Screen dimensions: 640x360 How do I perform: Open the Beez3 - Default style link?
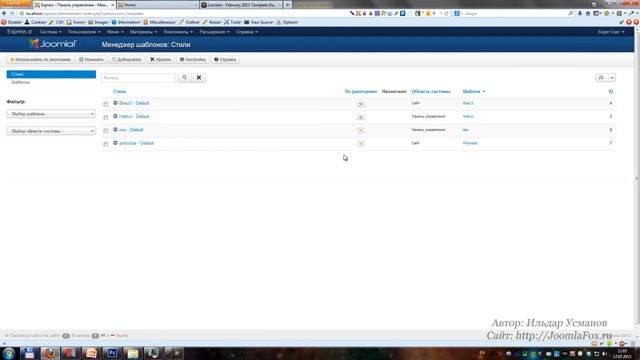pyautogui.click(x=134, y=103)
